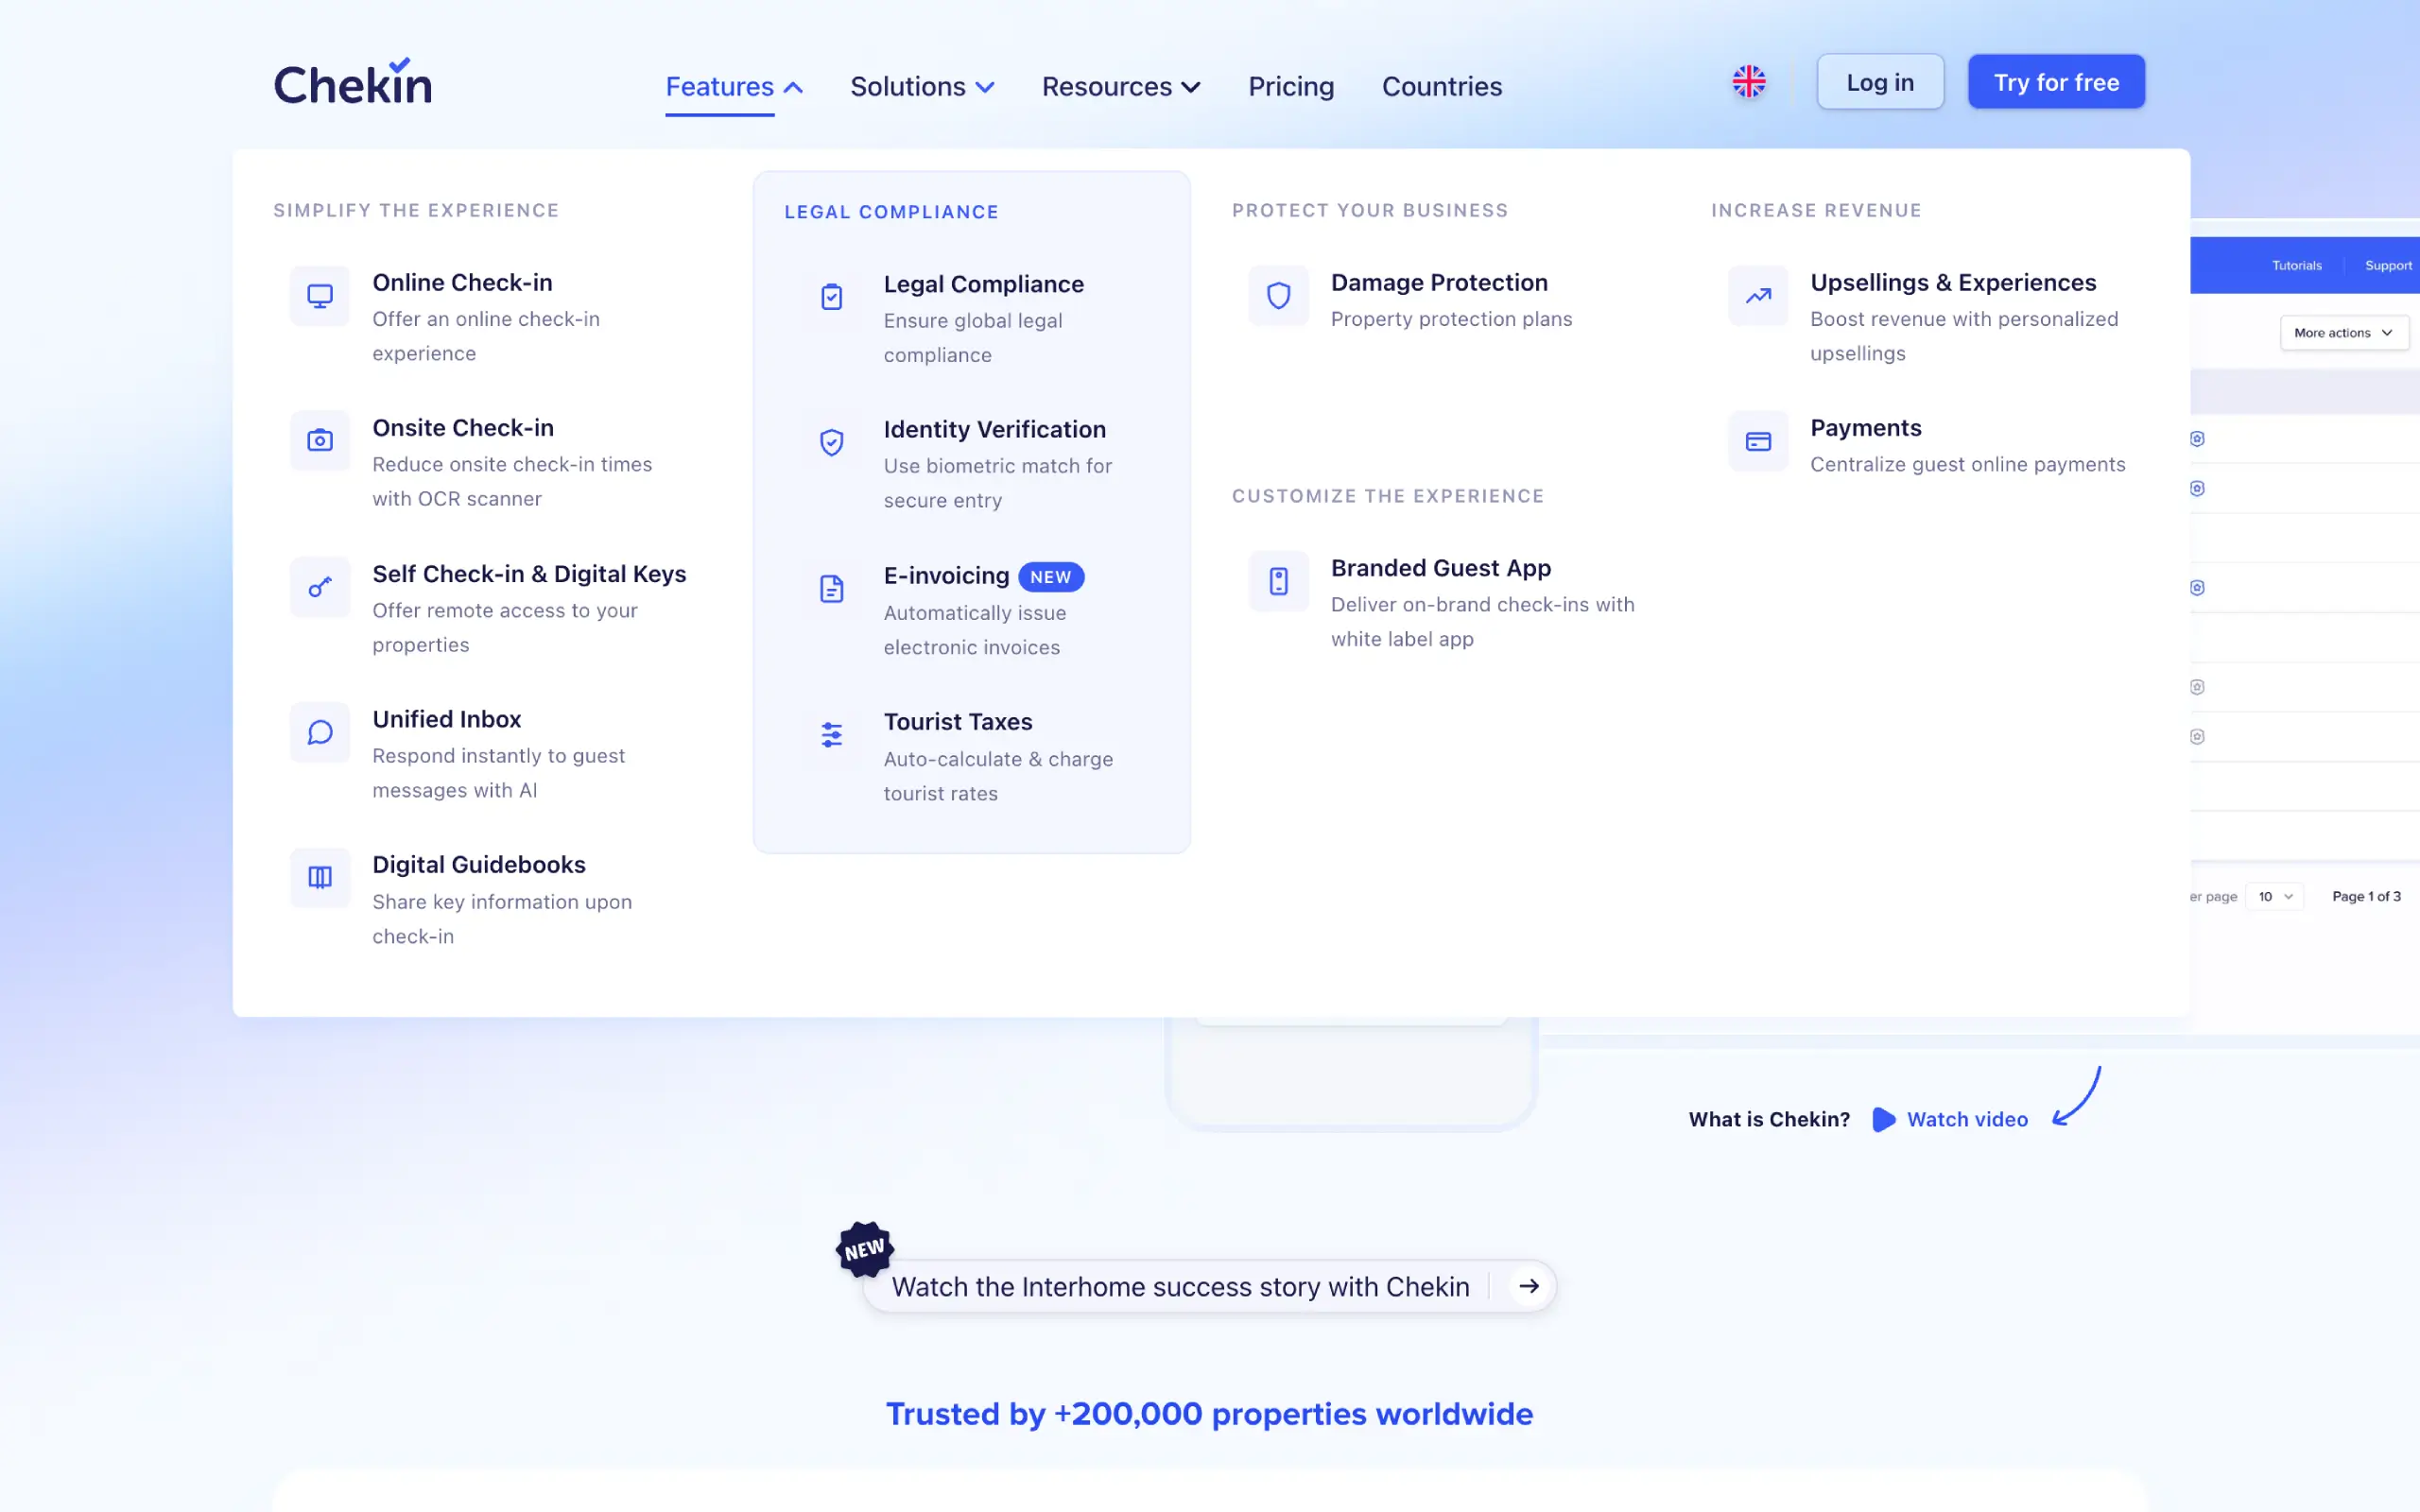Click the Self Check-in key icon
2420x1512 pixels.
(x=320, y=587)
